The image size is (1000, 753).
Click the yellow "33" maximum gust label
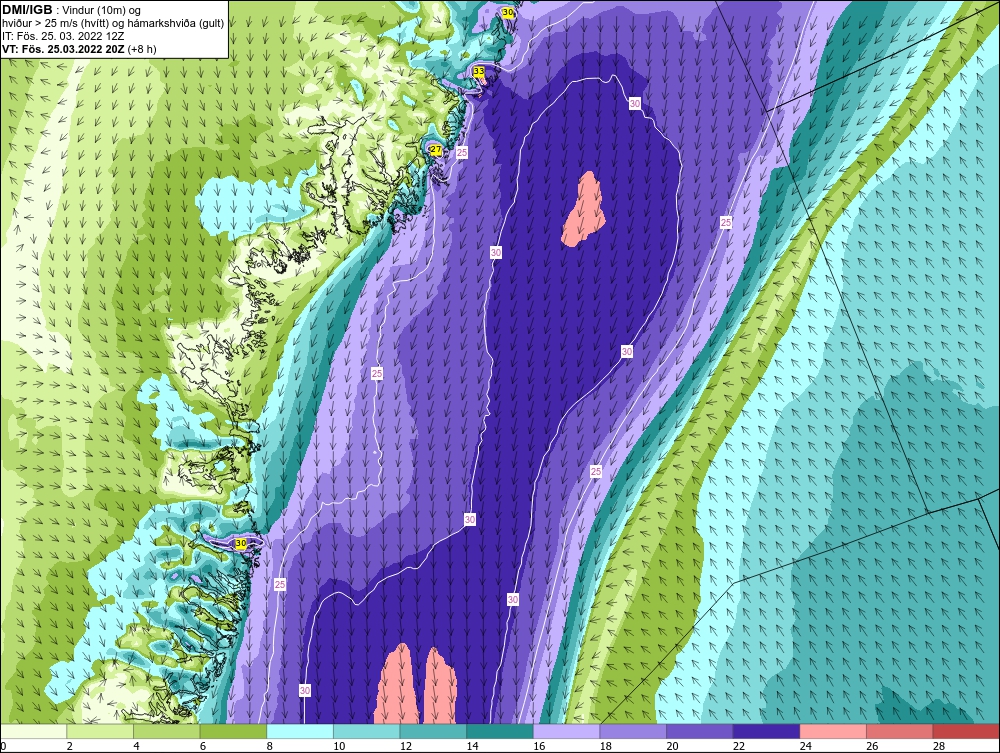click(479, 71)
